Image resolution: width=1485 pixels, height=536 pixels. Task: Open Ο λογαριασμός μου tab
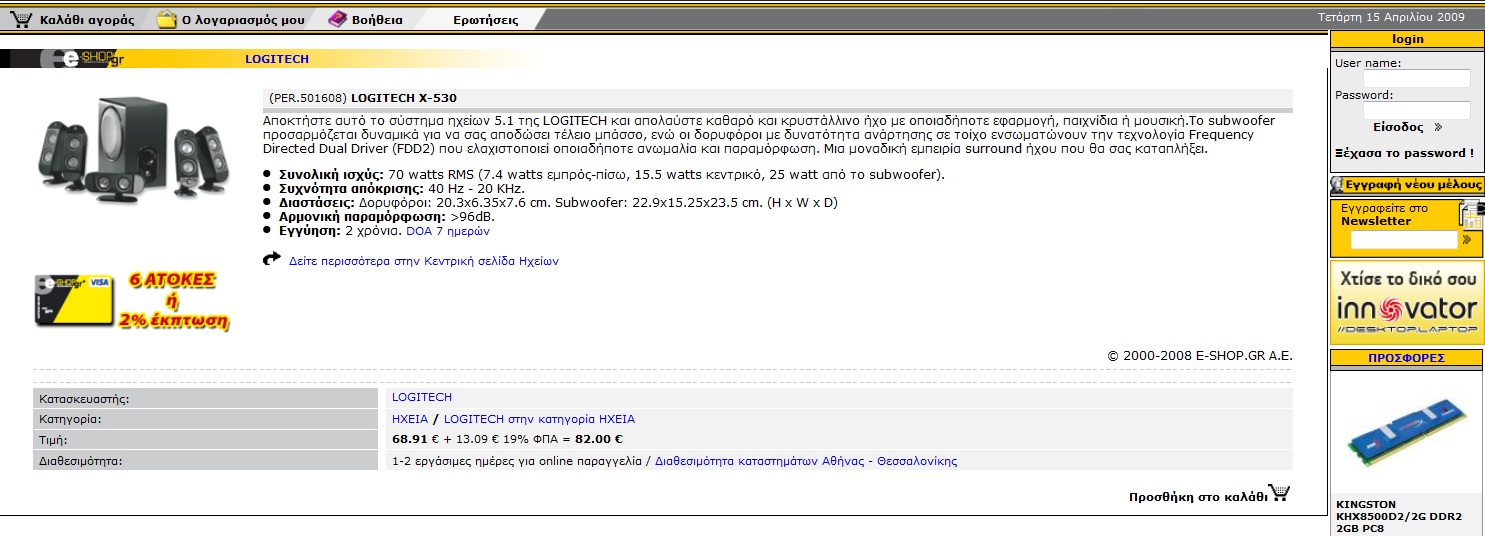pos(243,20)
